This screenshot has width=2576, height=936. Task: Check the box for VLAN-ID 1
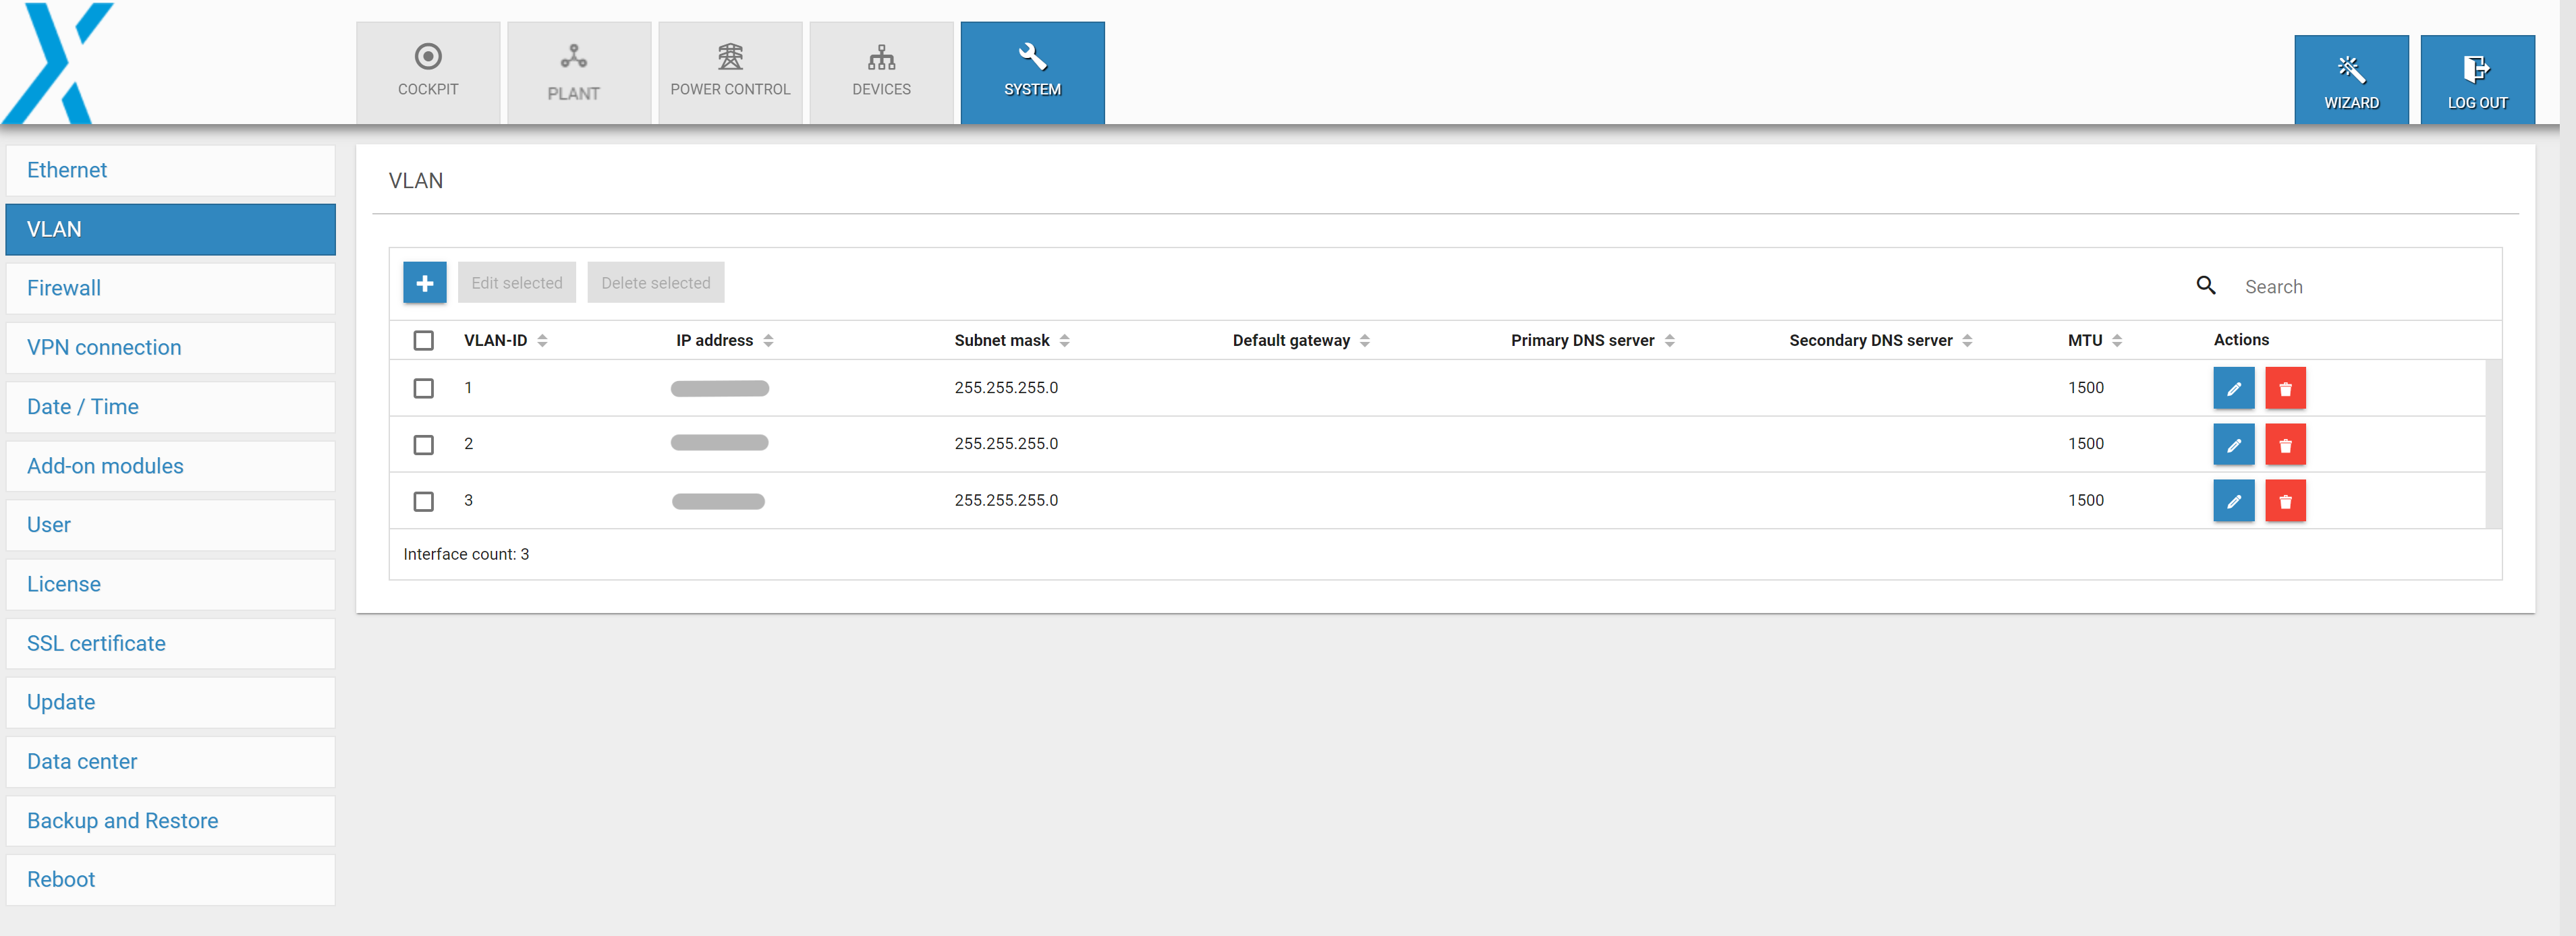[x=424, y=388]
